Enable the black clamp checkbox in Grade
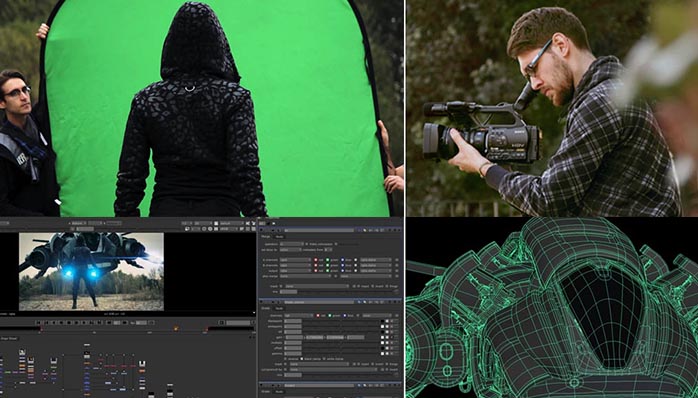 (302, 359)
